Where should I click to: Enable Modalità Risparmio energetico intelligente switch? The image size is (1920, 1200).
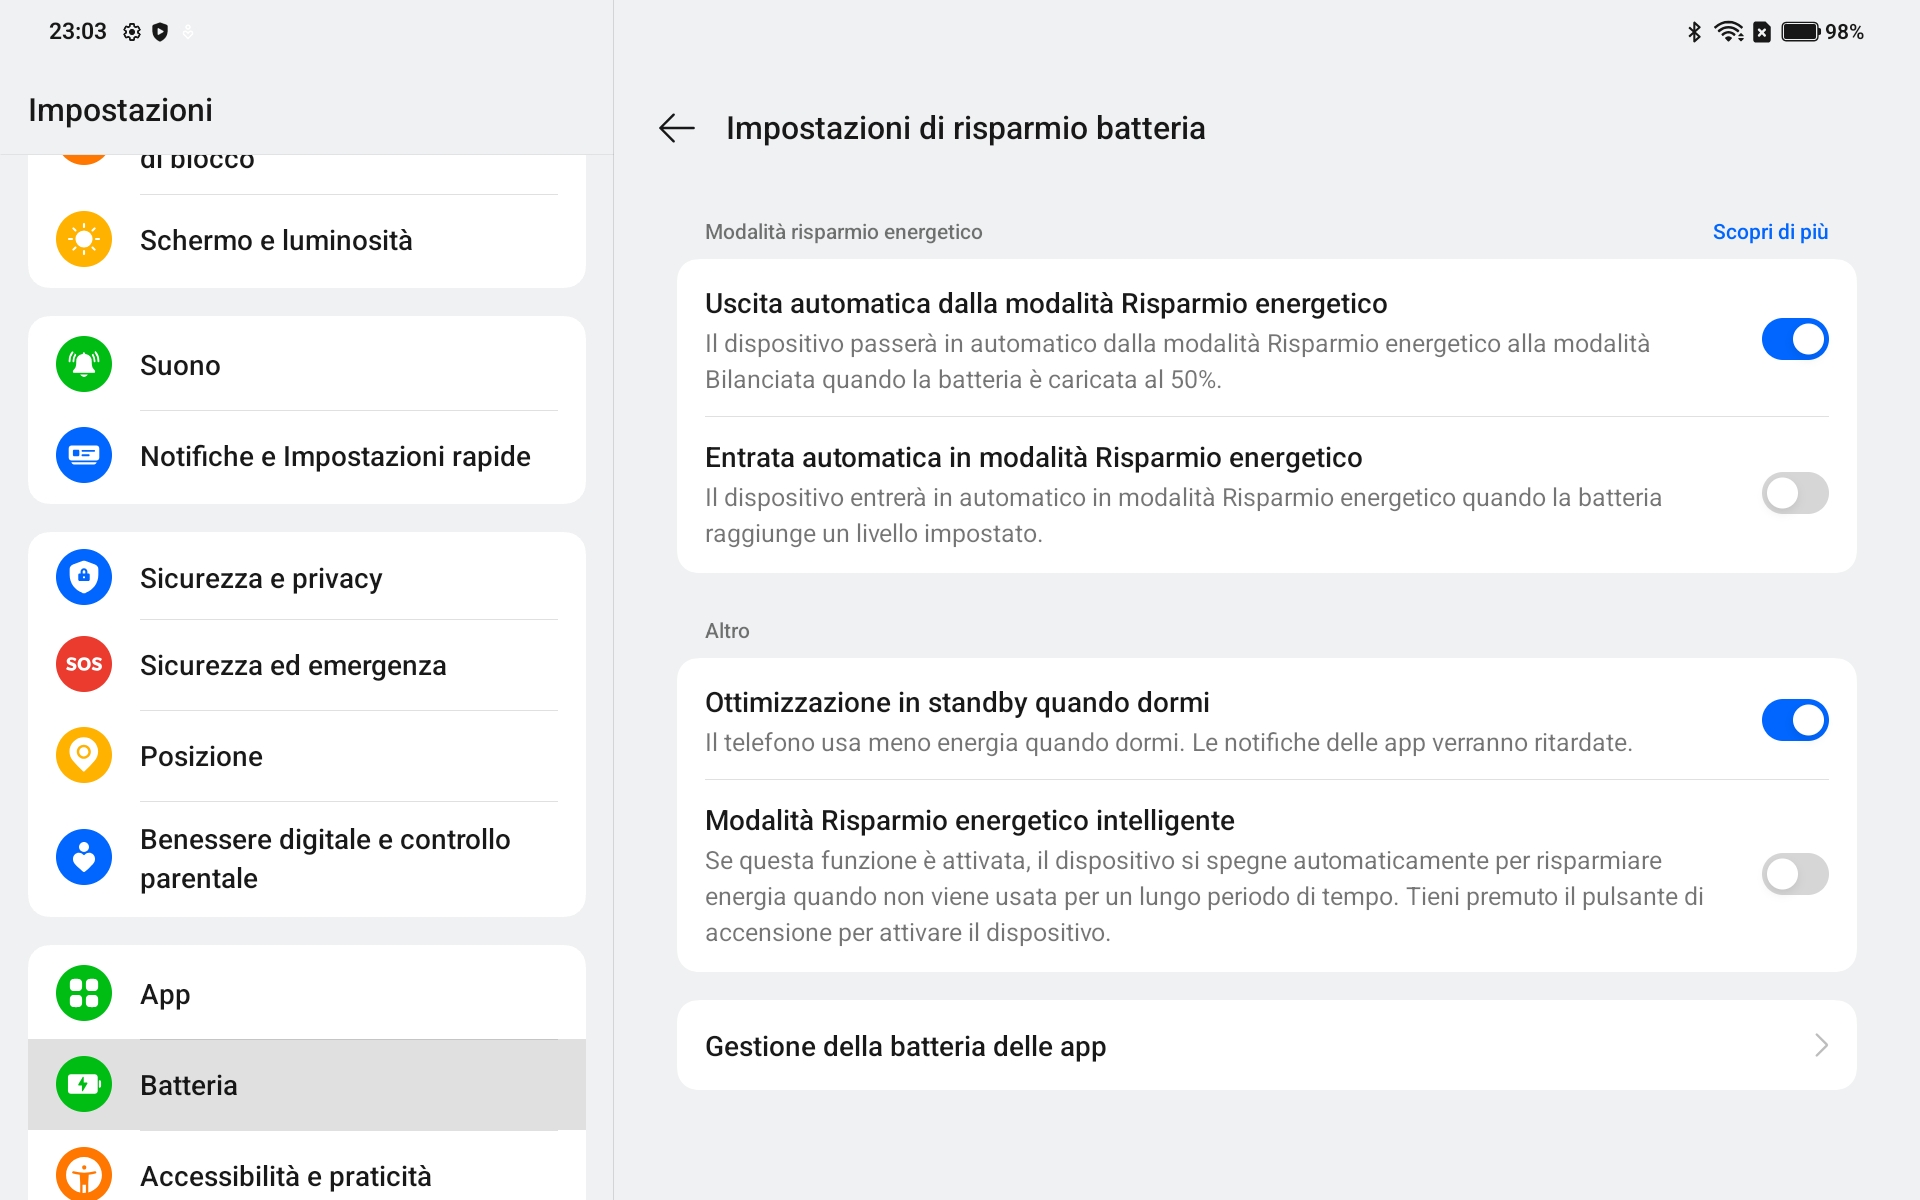coord(1795,874)
